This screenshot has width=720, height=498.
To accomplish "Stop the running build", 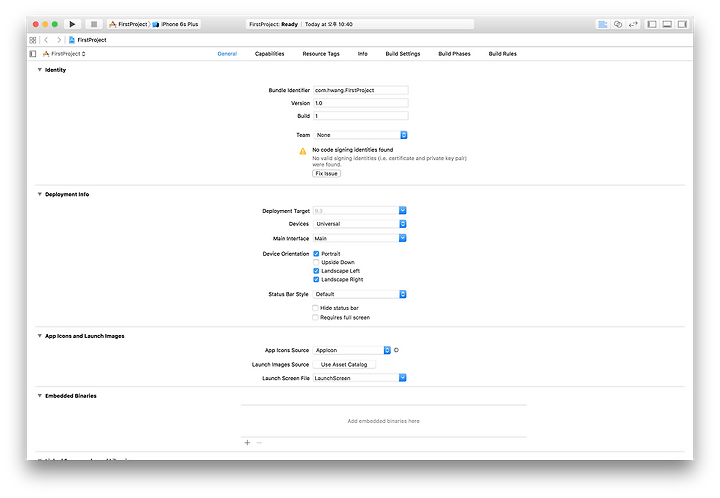I will [94, 24].
